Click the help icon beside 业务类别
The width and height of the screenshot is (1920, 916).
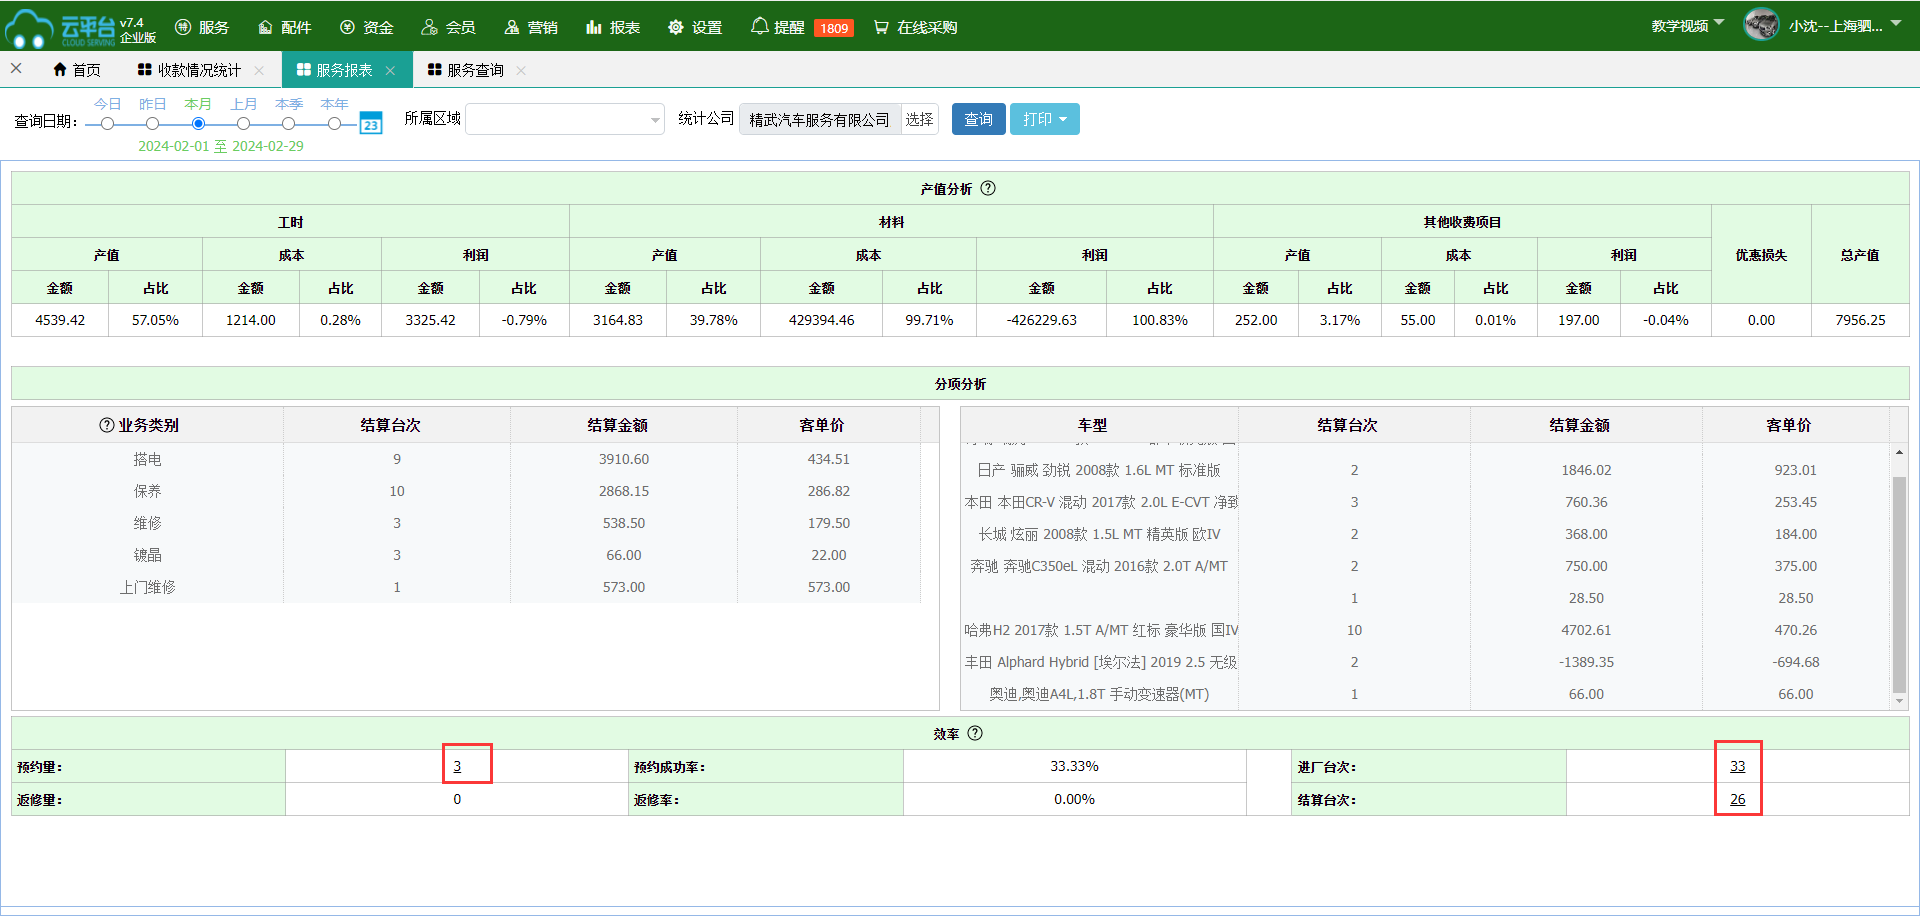(x=106, y=425)
